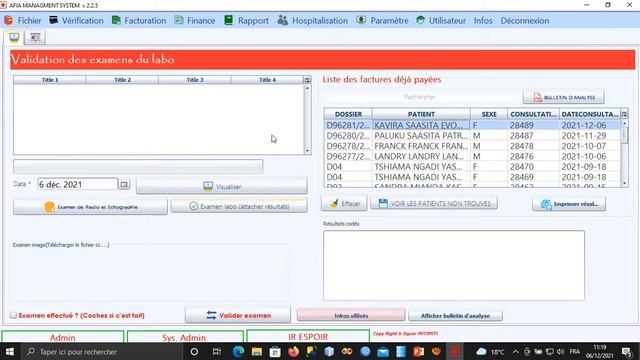Click the Title 4 column header
640x360 pixels.
[267, 80]
